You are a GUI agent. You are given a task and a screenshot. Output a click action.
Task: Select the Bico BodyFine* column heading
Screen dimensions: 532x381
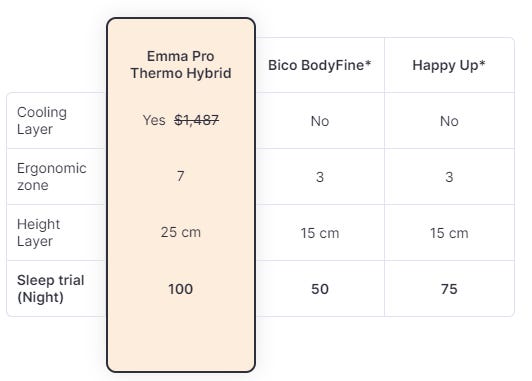click(320, 65)
